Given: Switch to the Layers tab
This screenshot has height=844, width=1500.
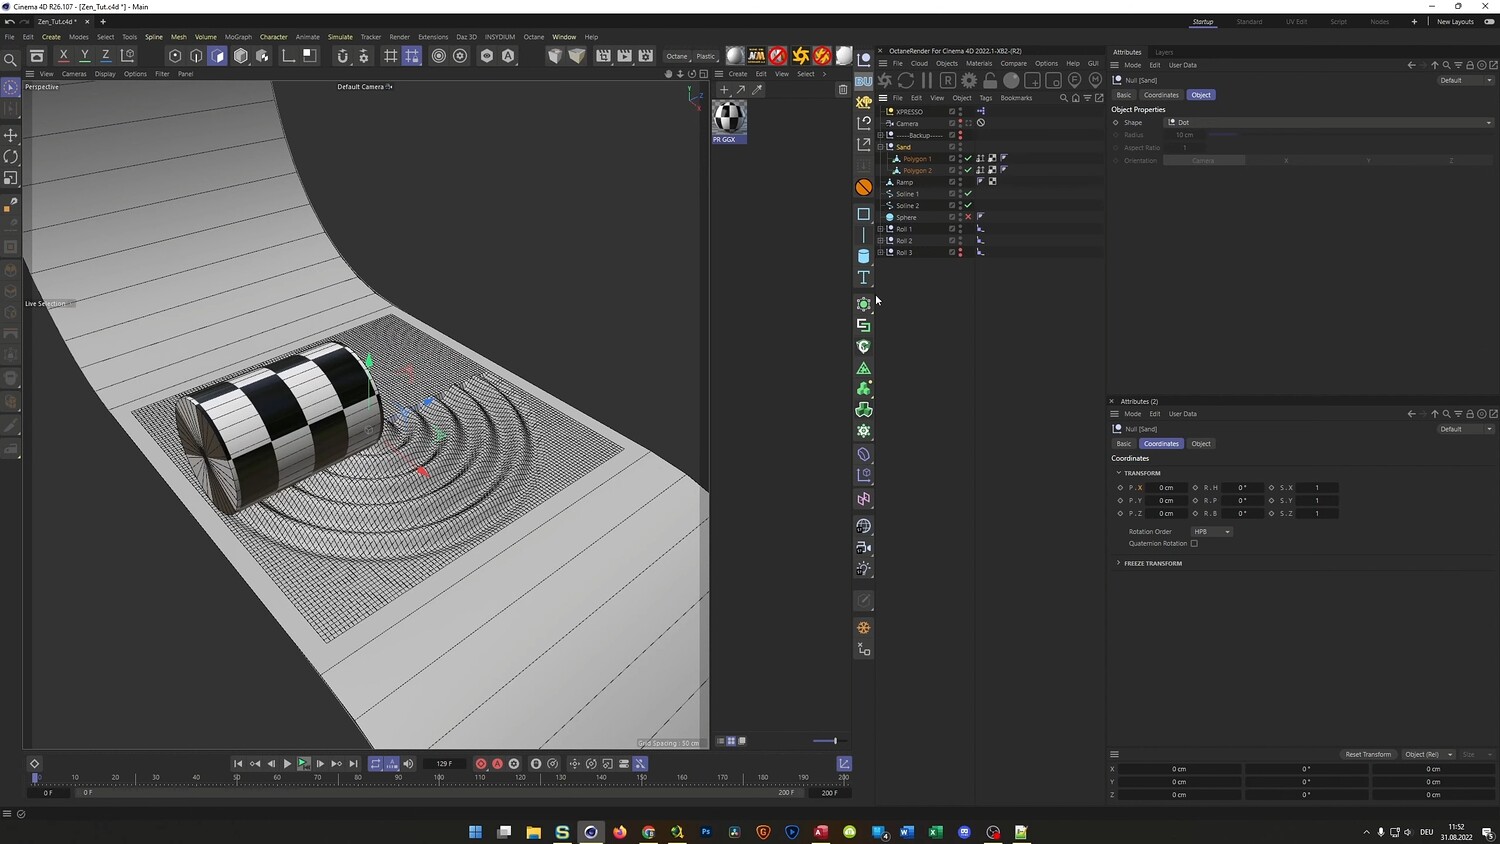Looking at the screenshot, I should click(1164, 52).
